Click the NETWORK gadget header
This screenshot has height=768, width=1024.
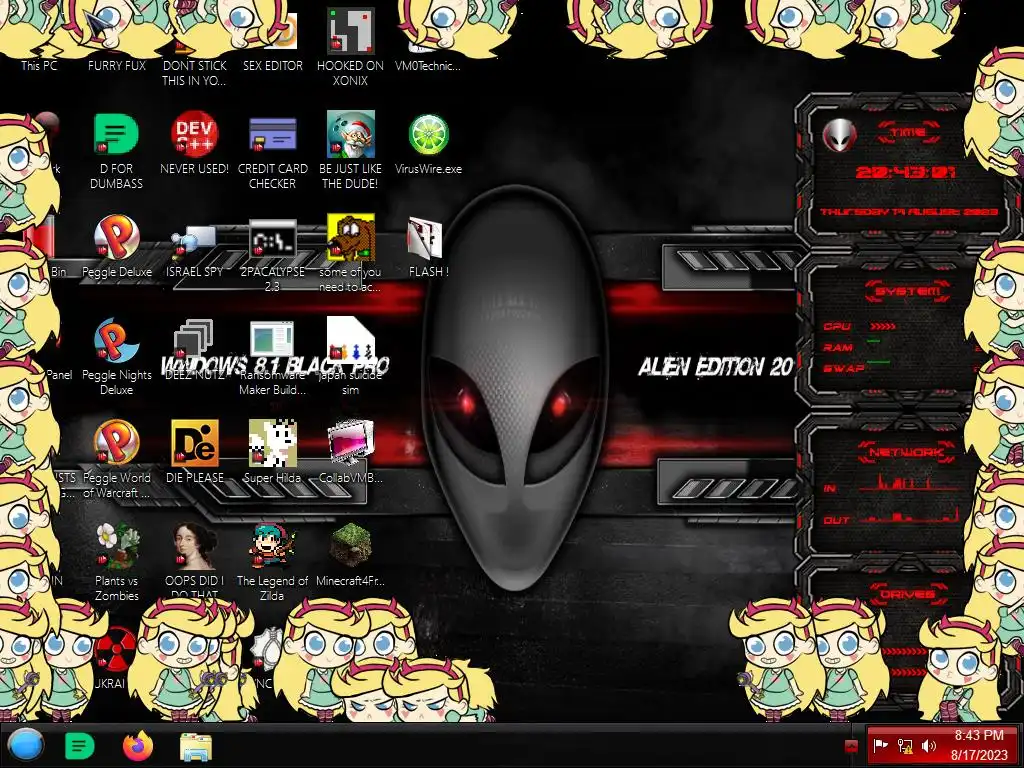907,452
